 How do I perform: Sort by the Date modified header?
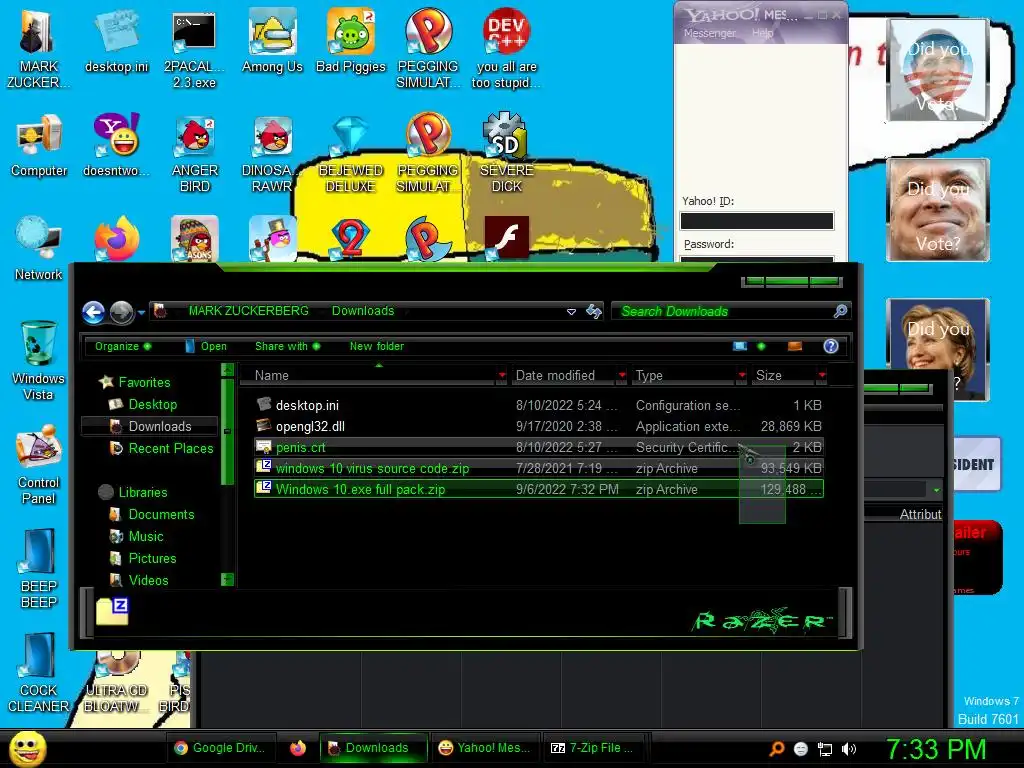click(x=563, y=376)
